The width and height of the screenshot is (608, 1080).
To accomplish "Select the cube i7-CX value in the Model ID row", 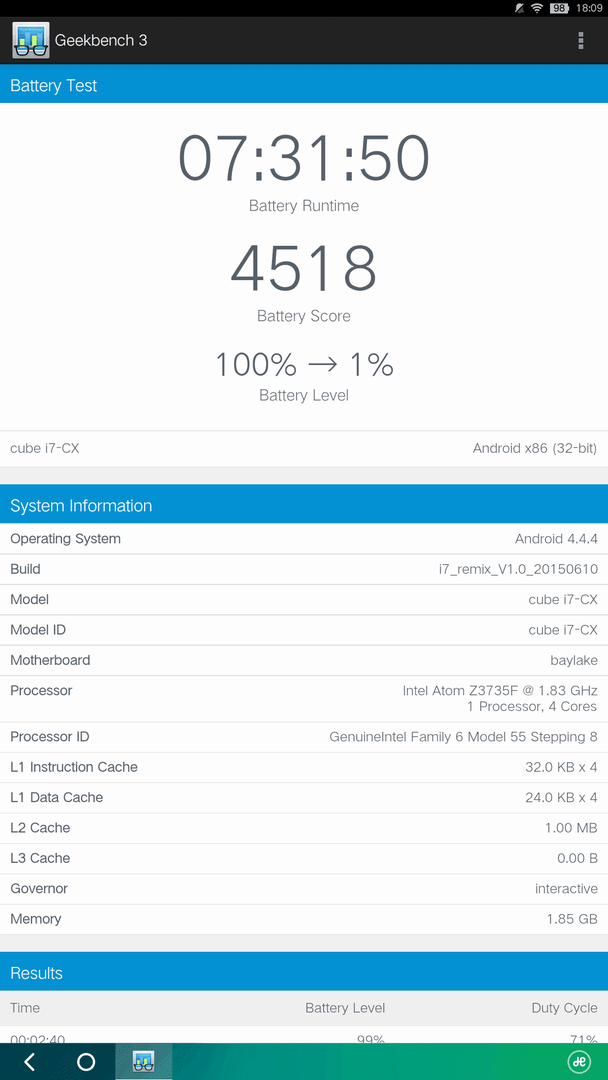I will tap(563, 630).
